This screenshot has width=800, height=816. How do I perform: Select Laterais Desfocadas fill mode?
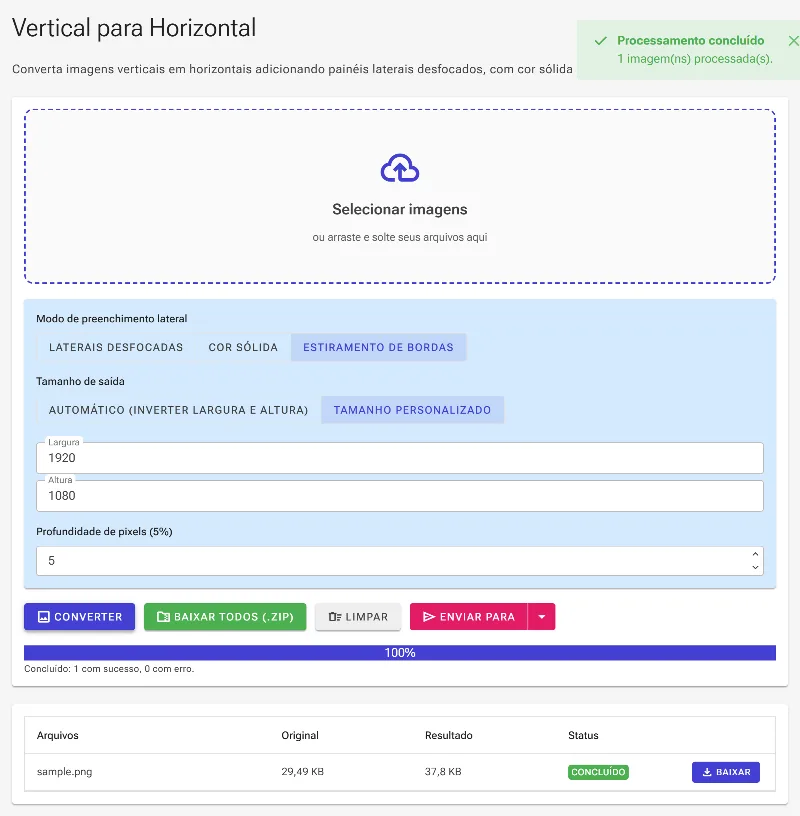click(116, 347)
